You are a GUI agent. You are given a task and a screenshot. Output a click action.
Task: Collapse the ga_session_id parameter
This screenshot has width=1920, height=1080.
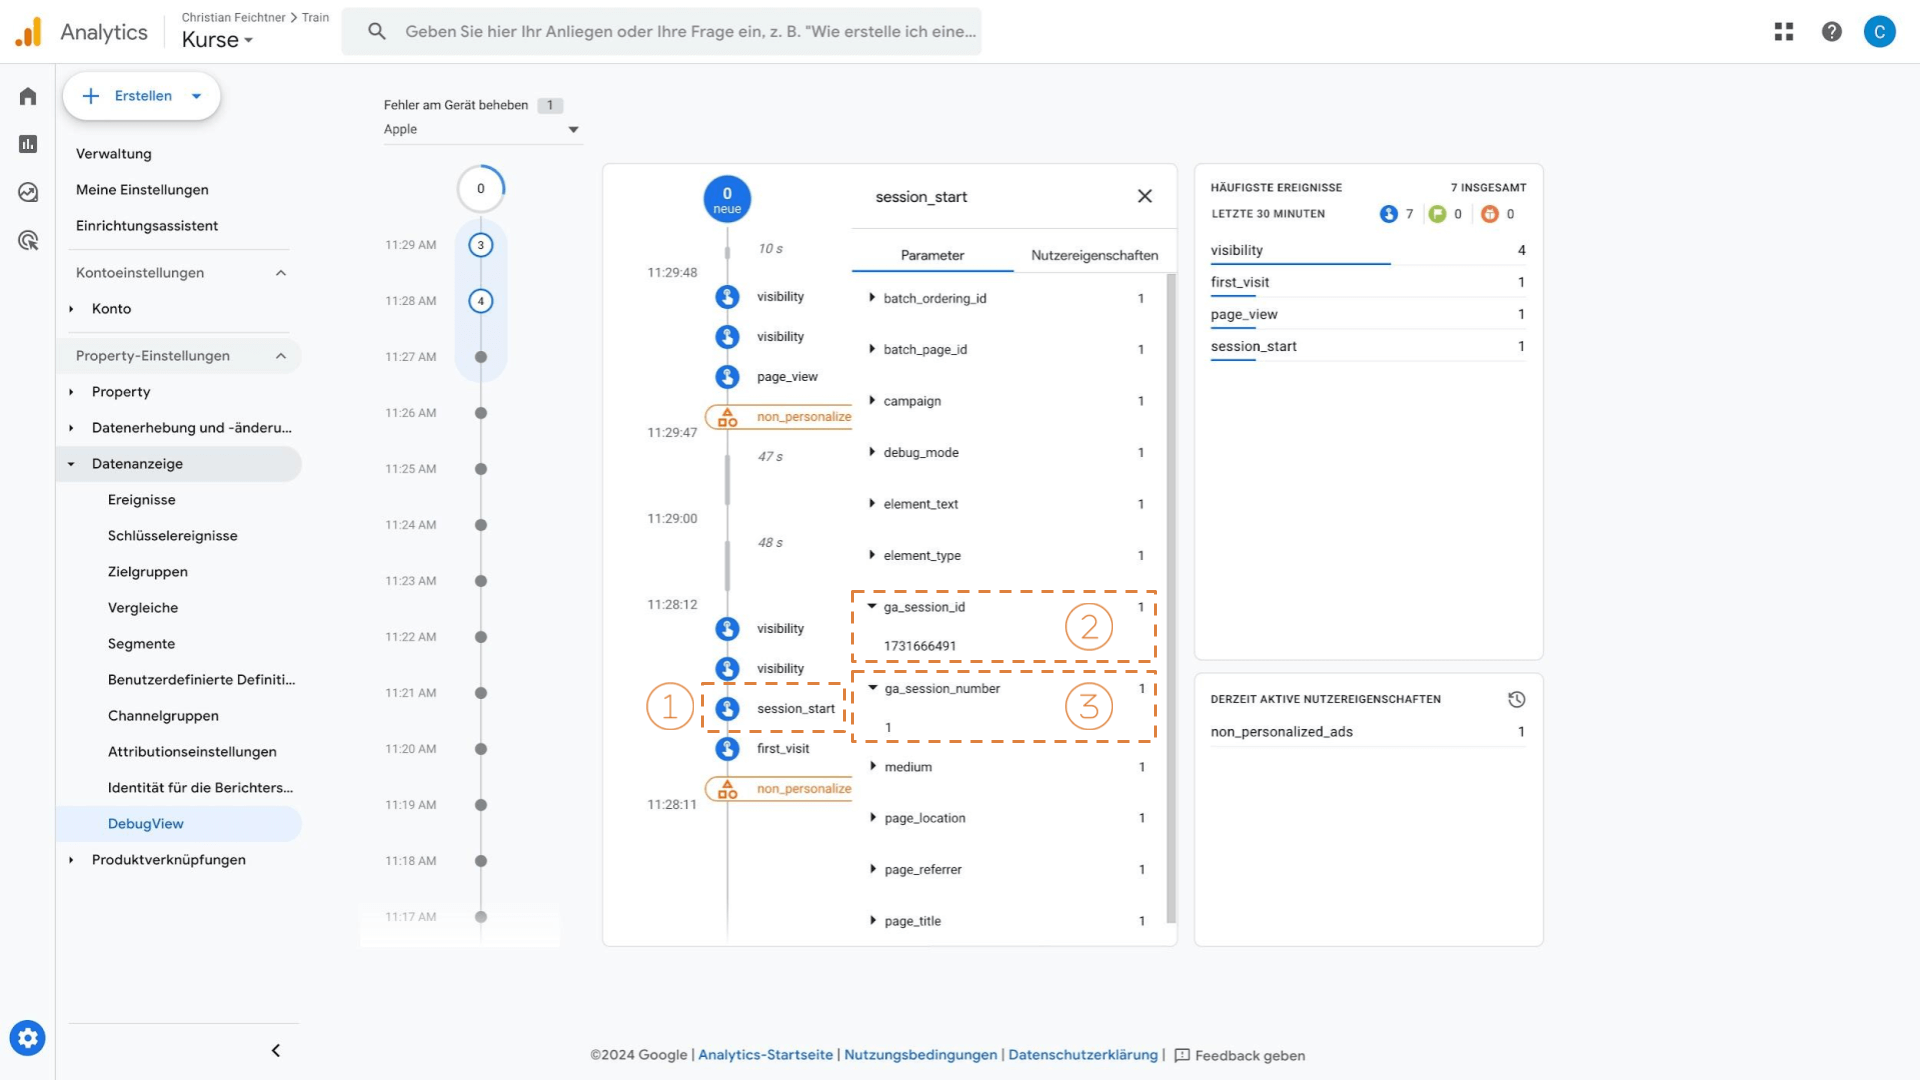872,607
